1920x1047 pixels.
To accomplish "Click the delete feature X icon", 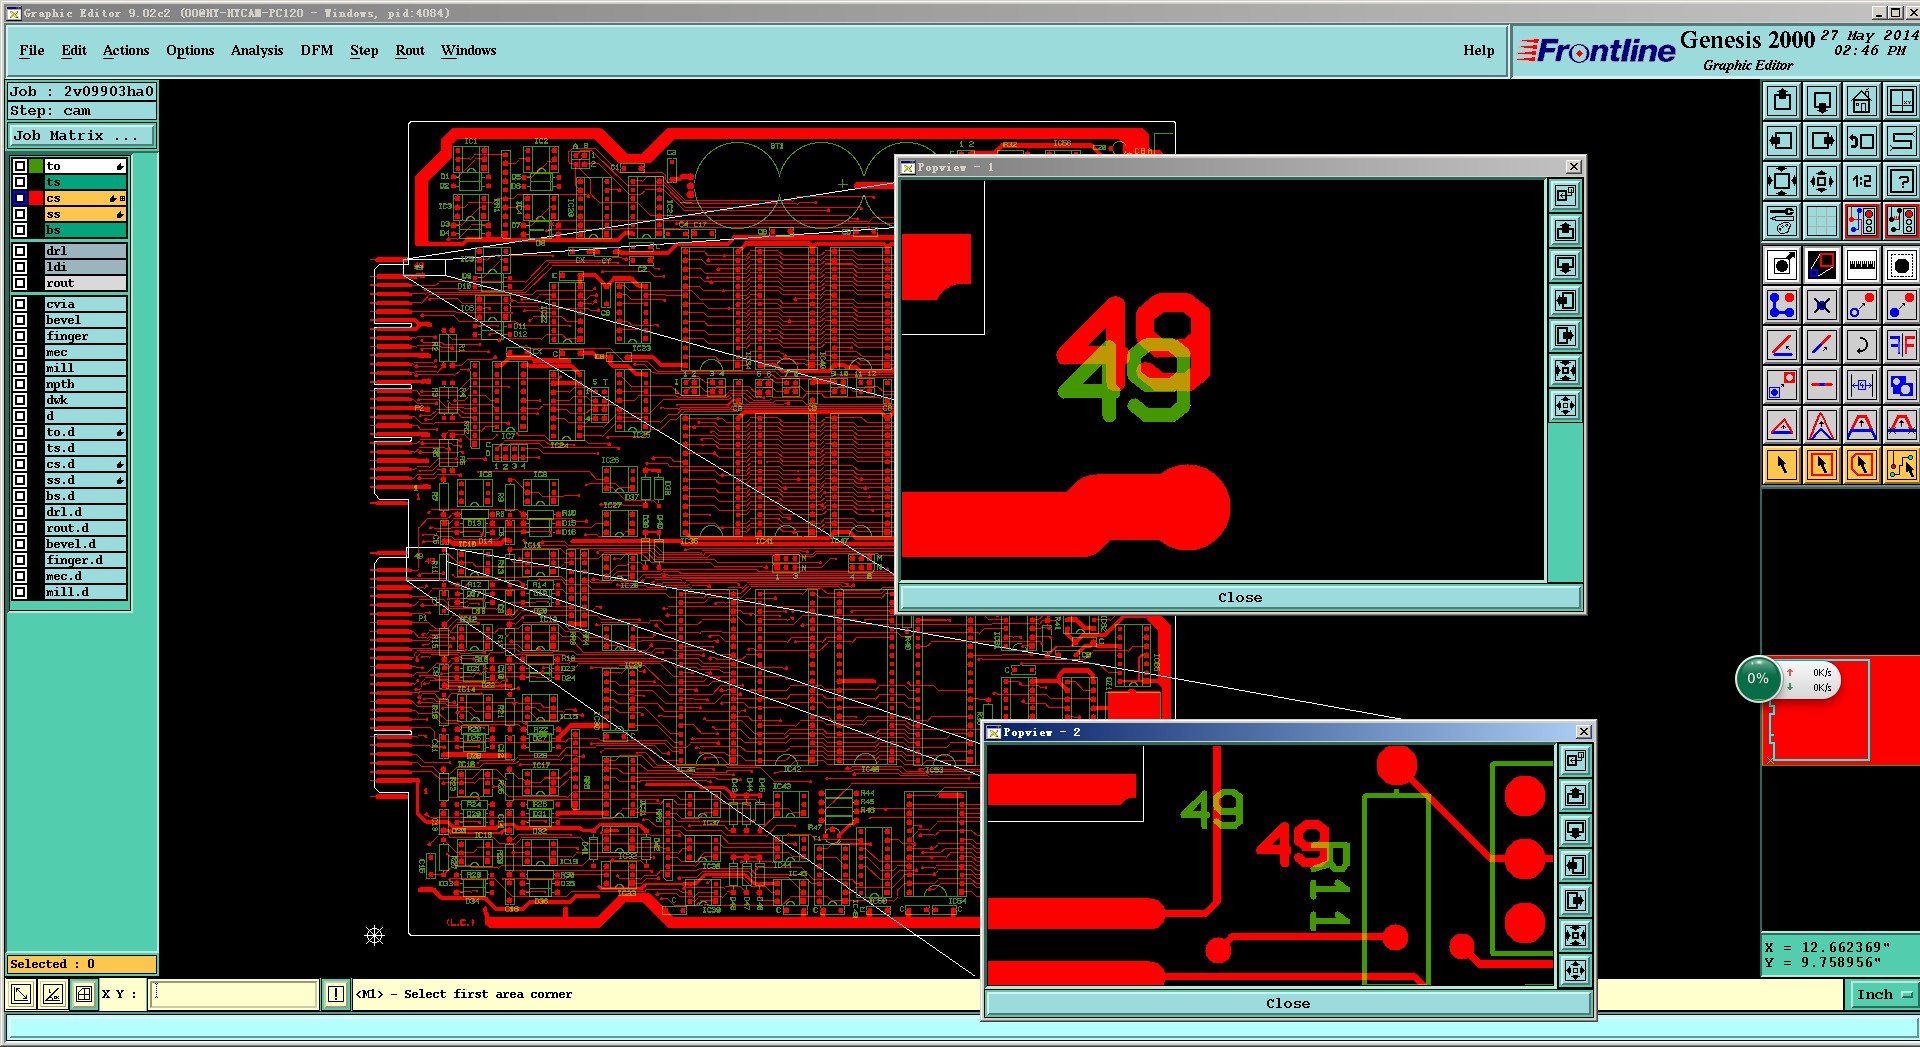I will click(1822, 305).
